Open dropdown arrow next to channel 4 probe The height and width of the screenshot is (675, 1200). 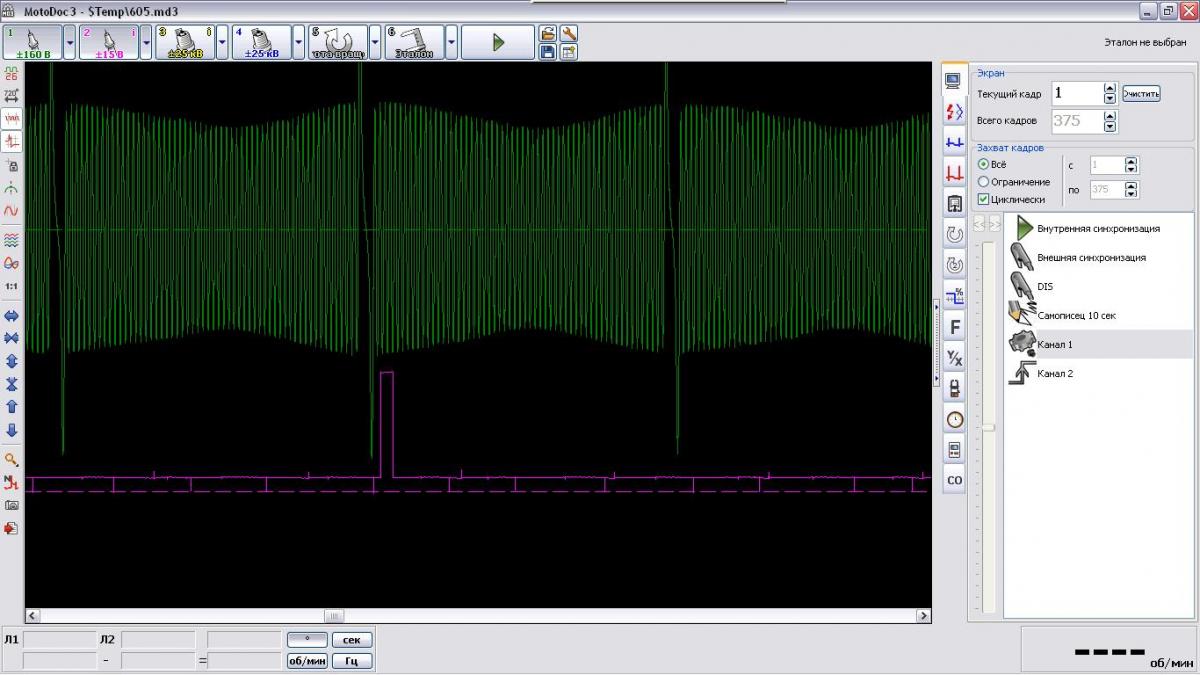point(298,43)
